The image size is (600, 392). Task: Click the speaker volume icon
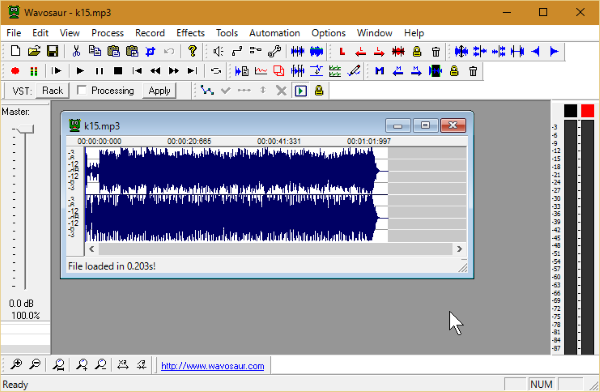(x=218, y=51)
